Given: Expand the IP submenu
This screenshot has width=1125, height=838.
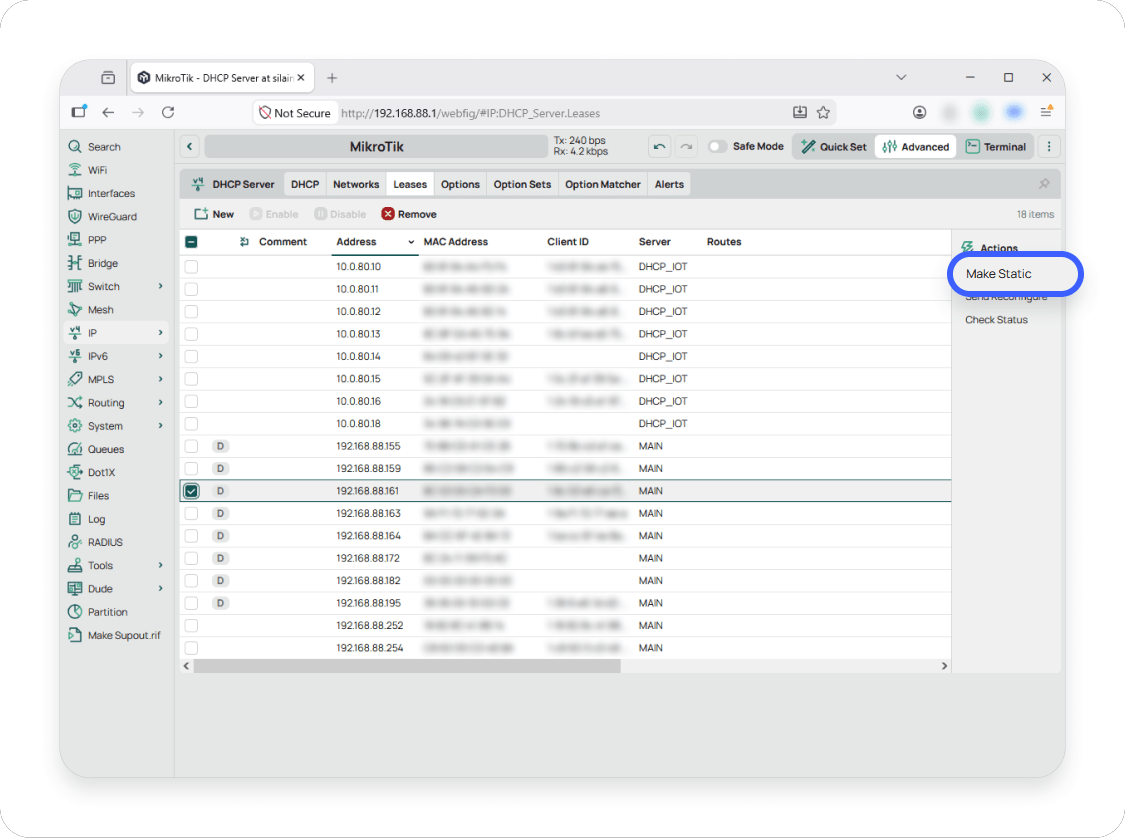Looking at the screenshot, I should (161, 333).
